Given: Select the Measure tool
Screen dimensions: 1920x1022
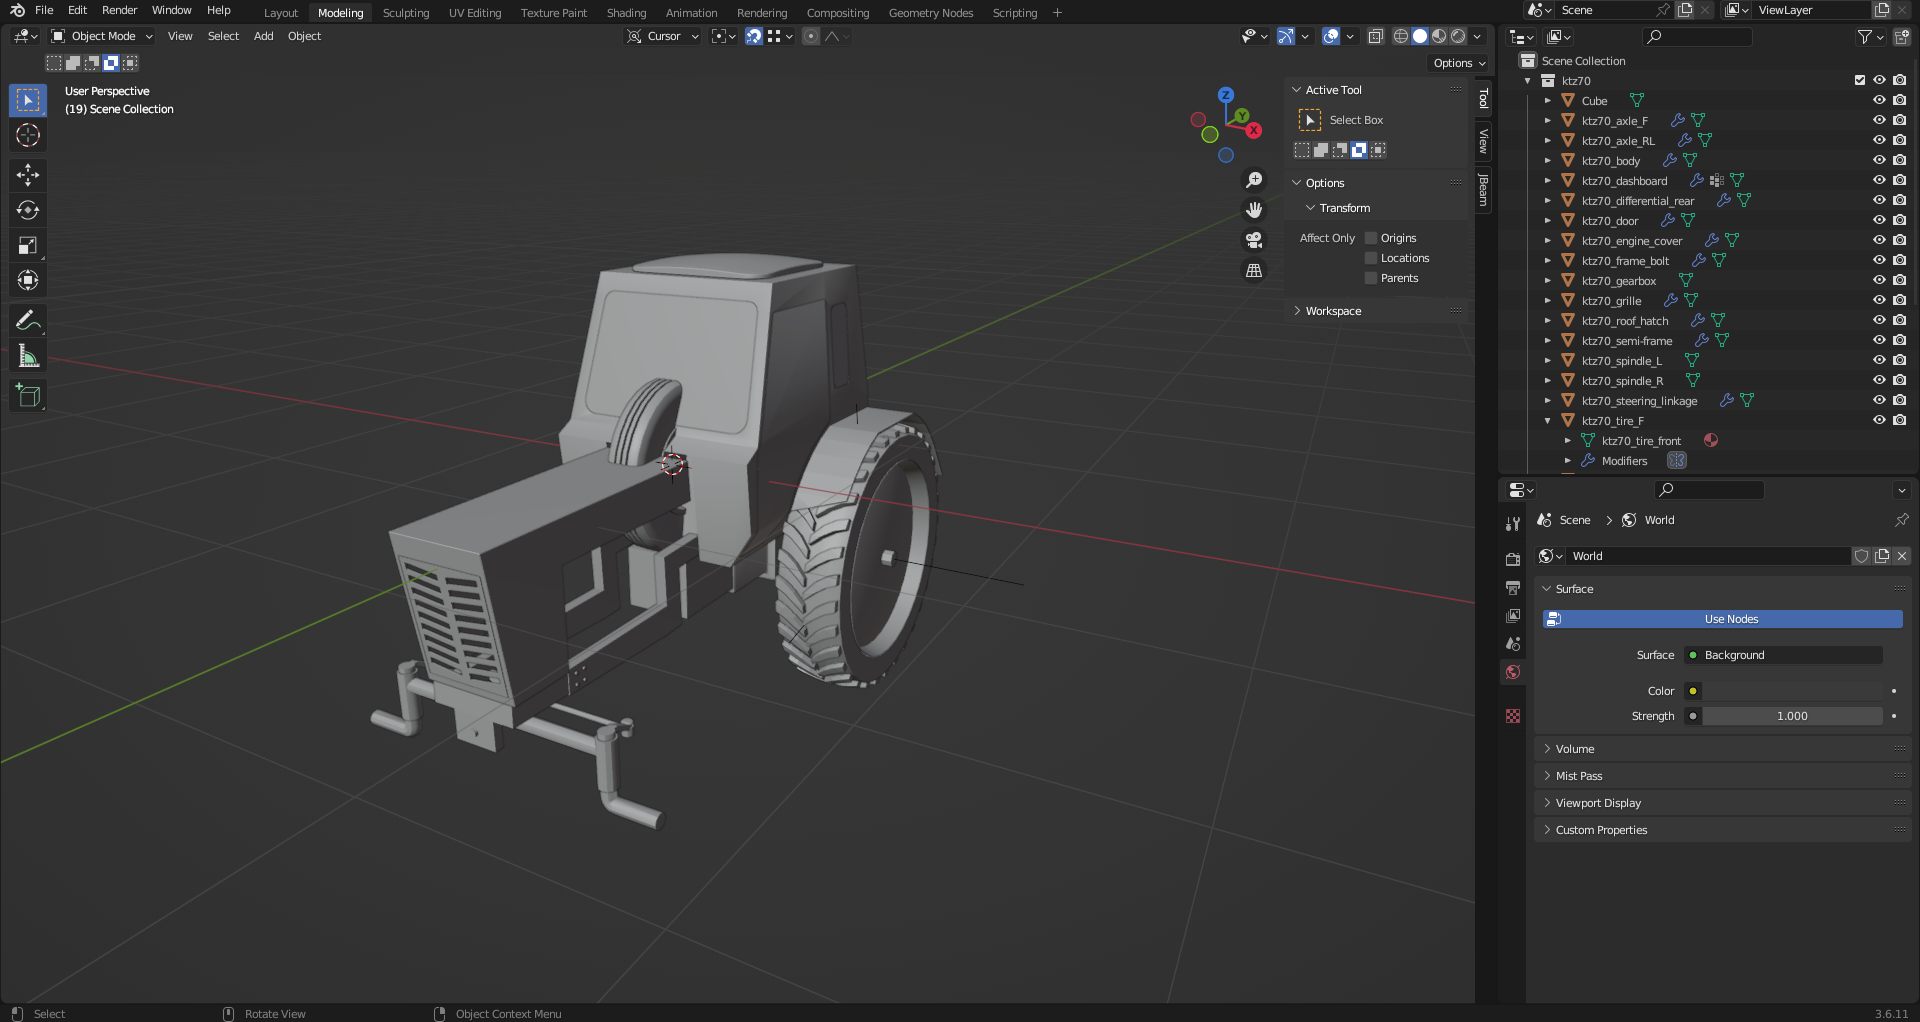Looking at the screenshot, I should (x=28, y=356).
